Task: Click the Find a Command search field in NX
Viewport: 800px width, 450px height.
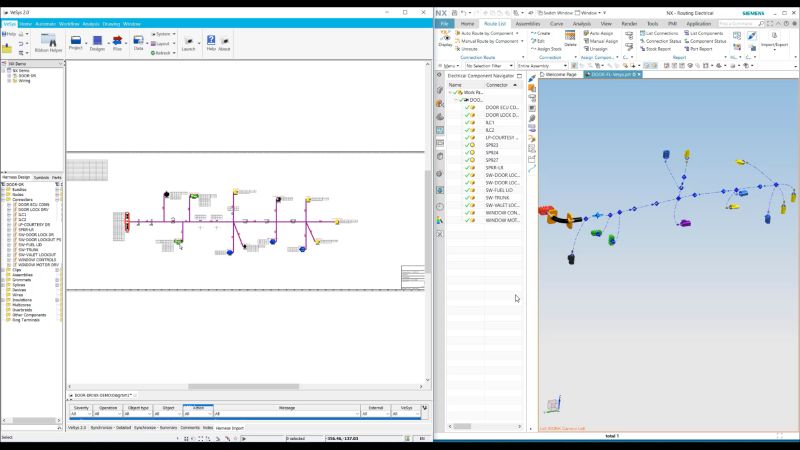Action: pyautogui.click(x=740, y=23)
